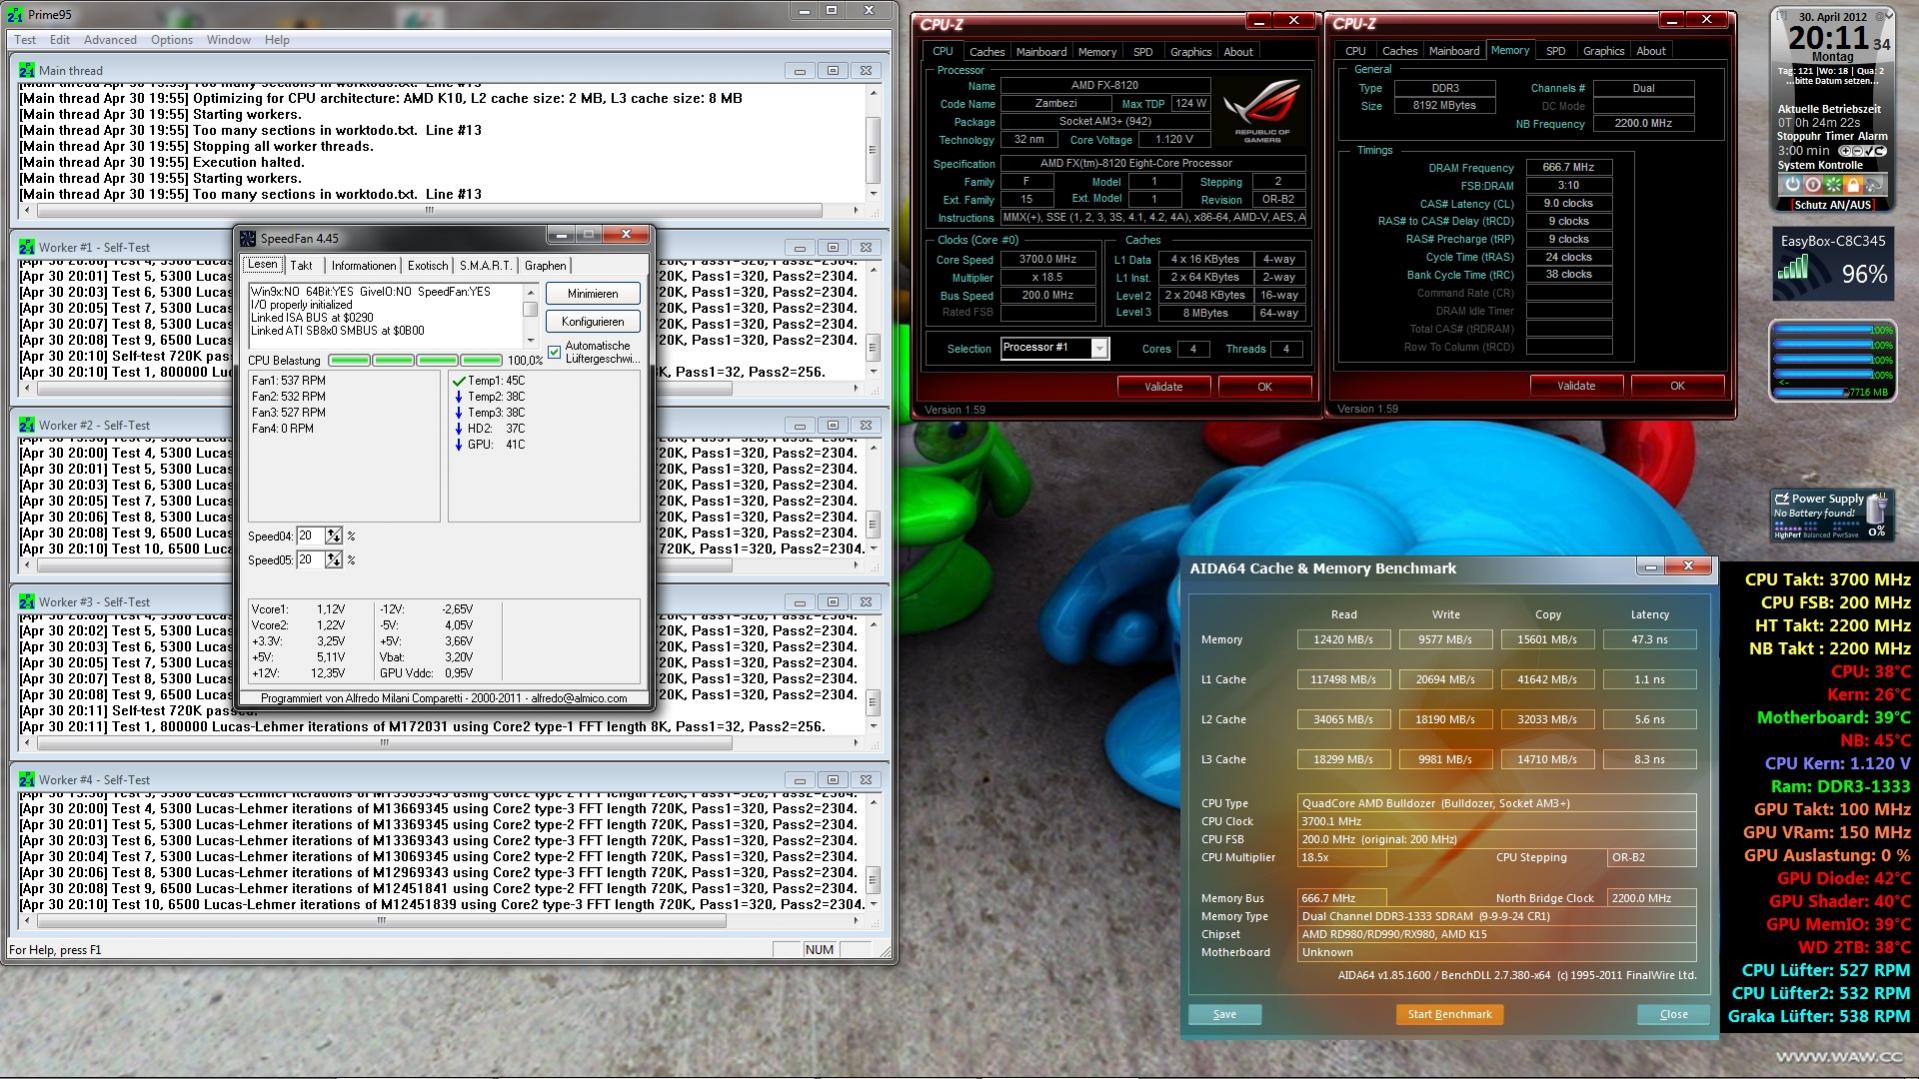Click the Worker #3 window icon
This screenshot has width=1919, height=1079.
pos(27,602)
